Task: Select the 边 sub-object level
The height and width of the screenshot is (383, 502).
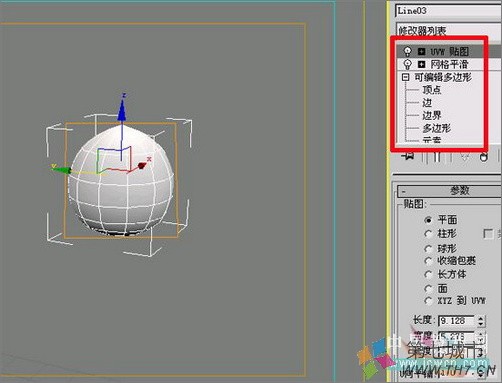Action: [427, 103]
